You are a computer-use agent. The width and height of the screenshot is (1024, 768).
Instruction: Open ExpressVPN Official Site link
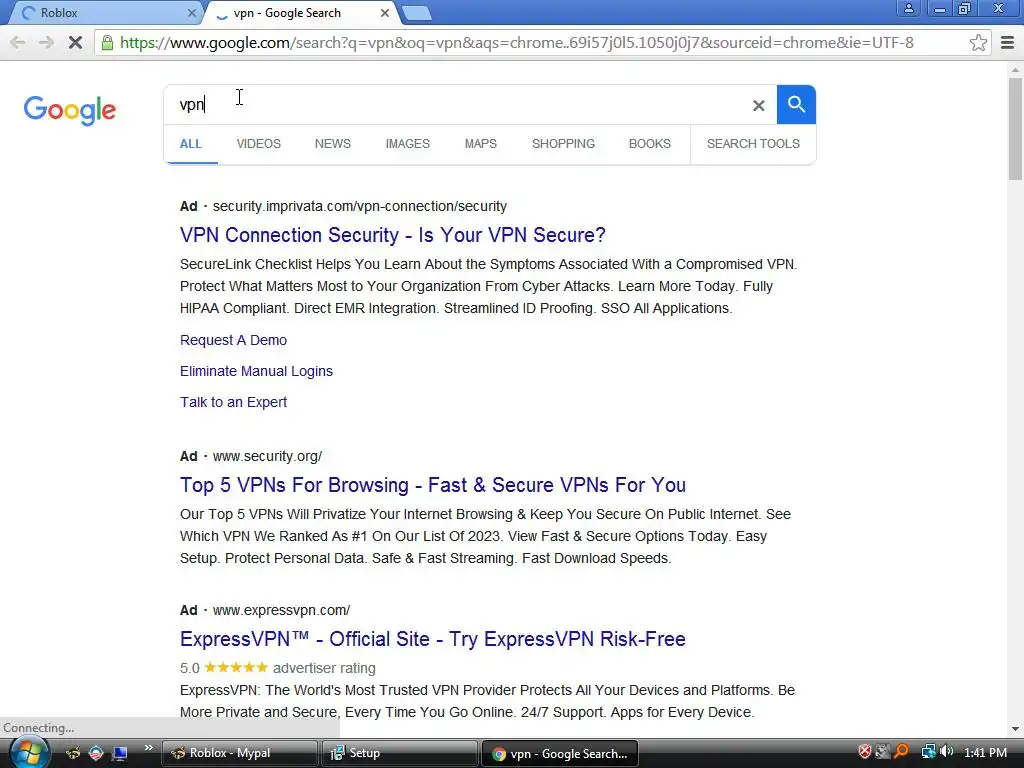432,639
